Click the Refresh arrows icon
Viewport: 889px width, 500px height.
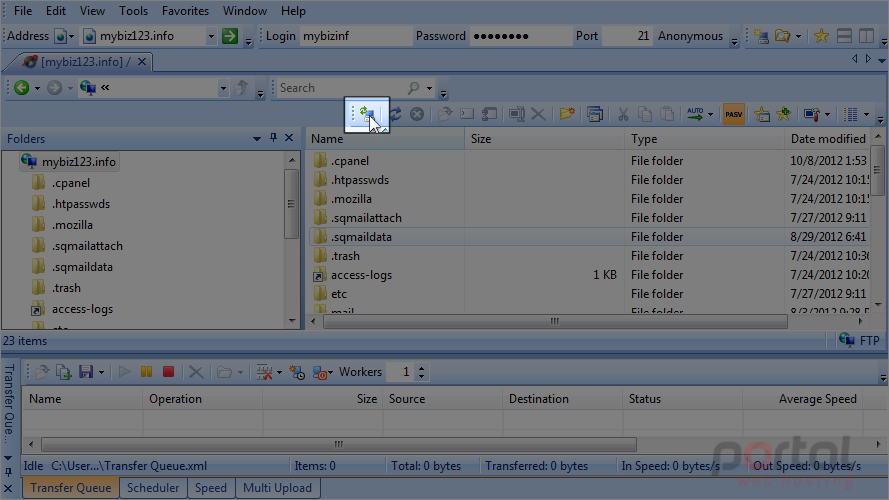(395, 115)
